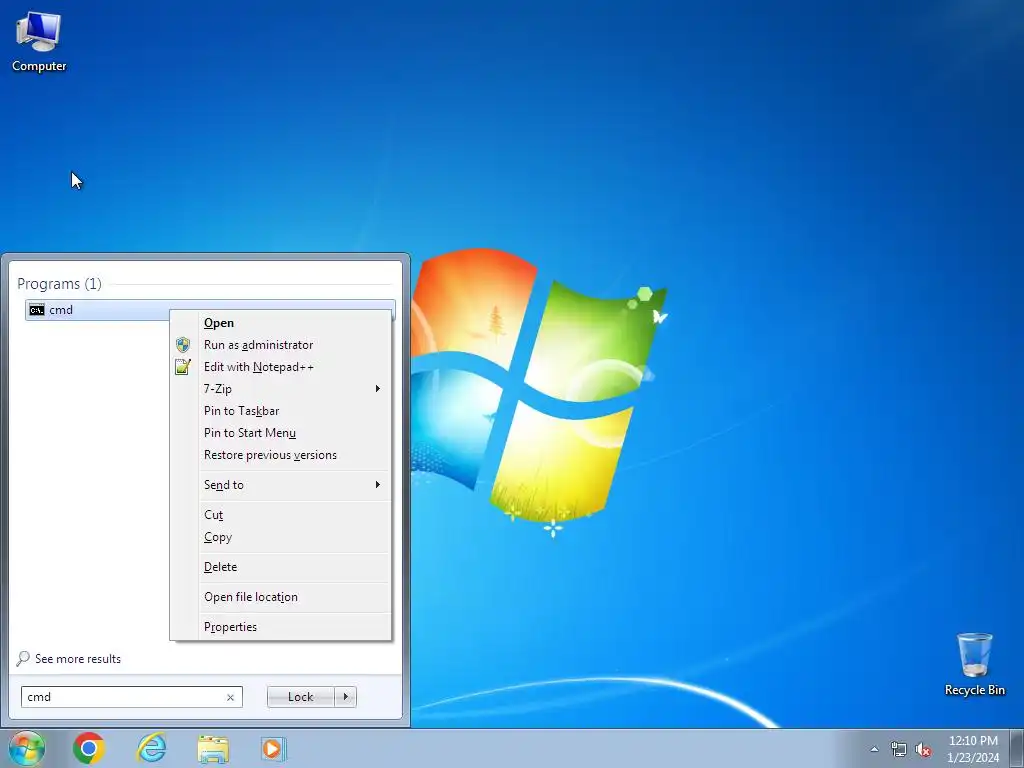The image size is (1024, 768).
Task: Open Windows Explorer from the taskbar
Action: point(213,749)
